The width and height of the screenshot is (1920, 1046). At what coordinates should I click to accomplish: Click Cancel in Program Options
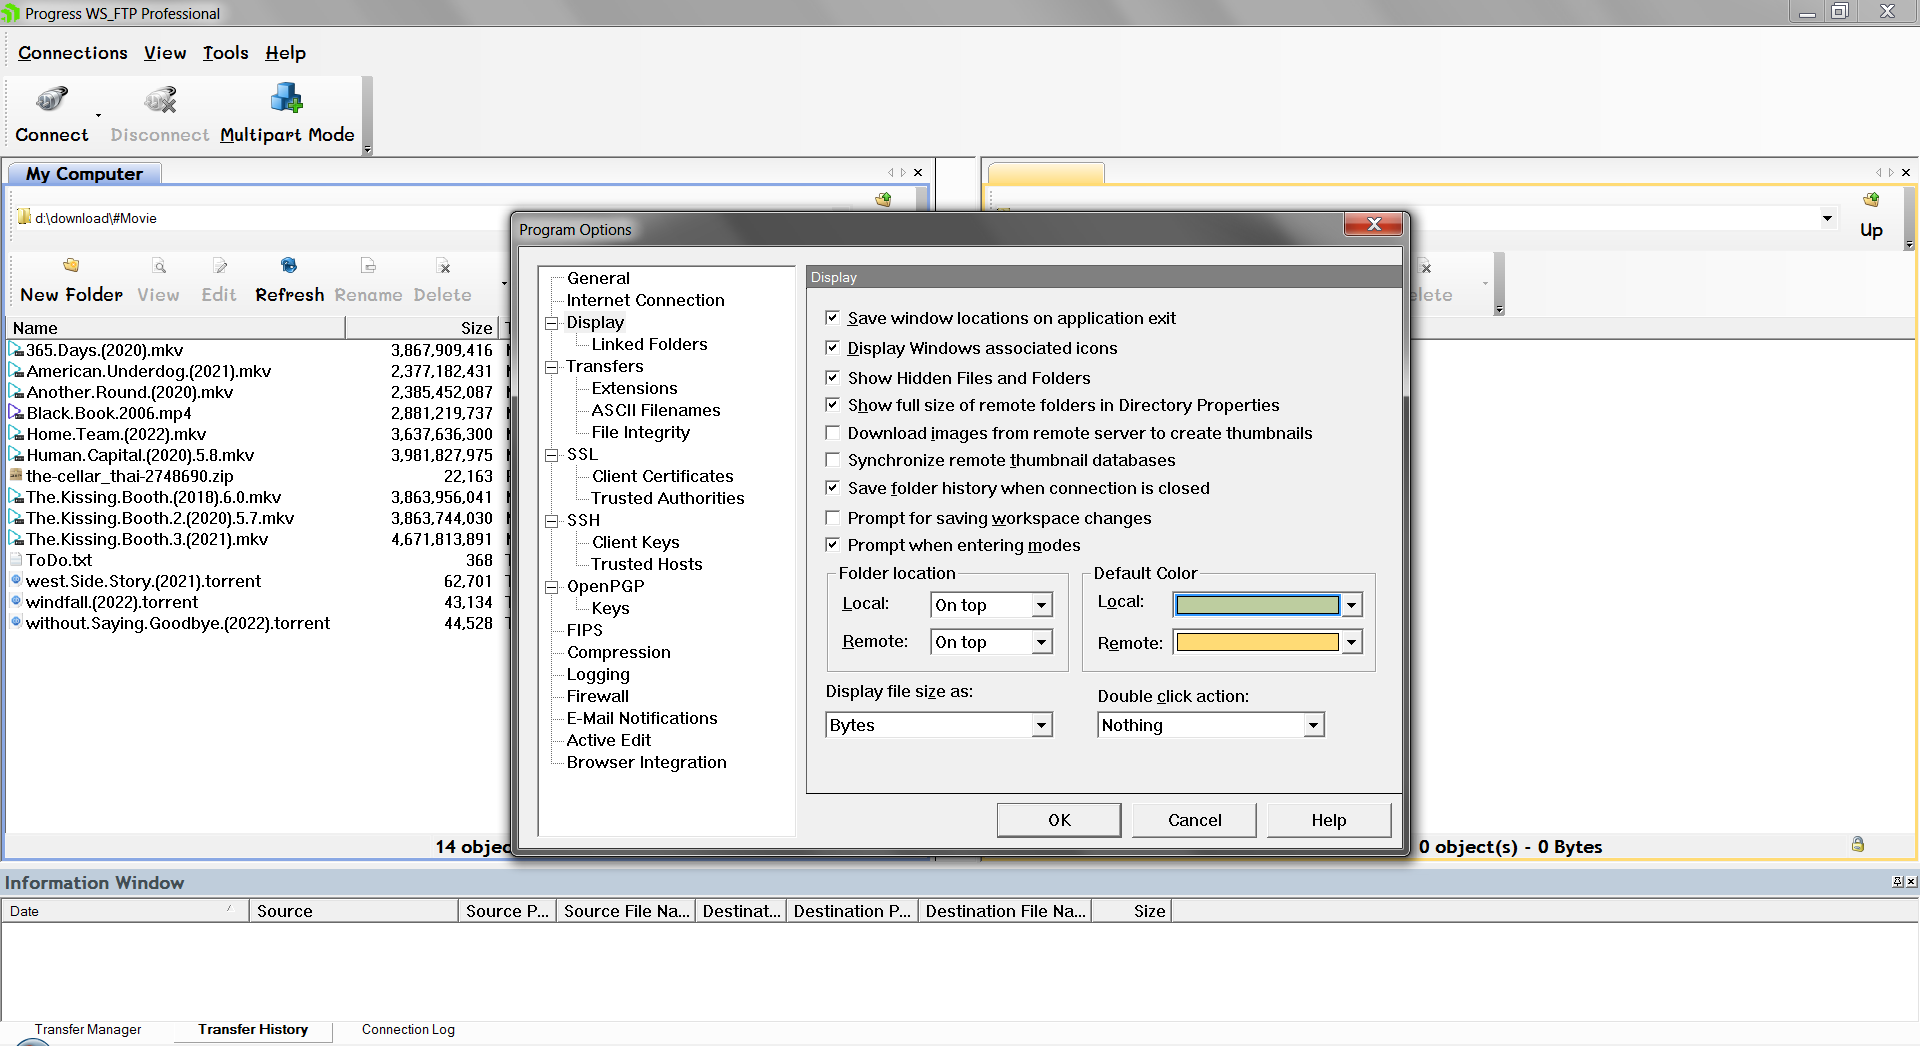coord(1195,820)
